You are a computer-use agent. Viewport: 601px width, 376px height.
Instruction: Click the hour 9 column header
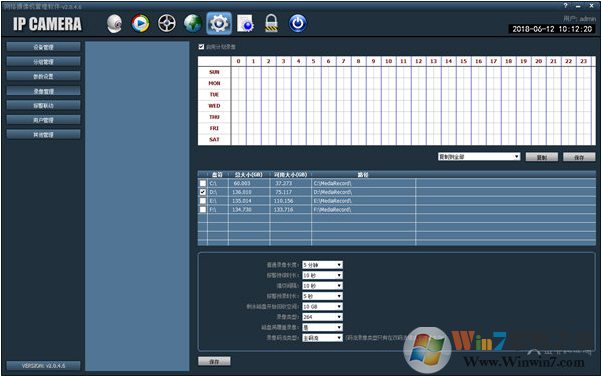(373, 61)
